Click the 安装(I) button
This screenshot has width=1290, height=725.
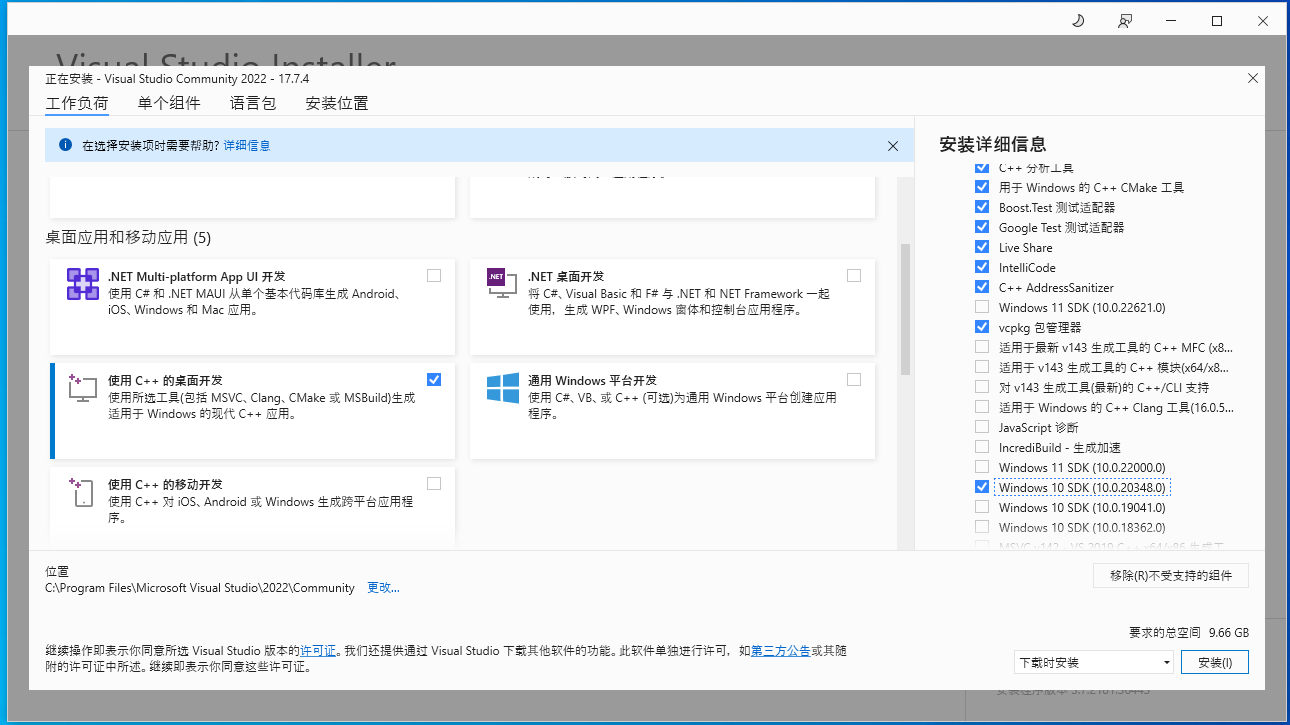pos(1215,662)
